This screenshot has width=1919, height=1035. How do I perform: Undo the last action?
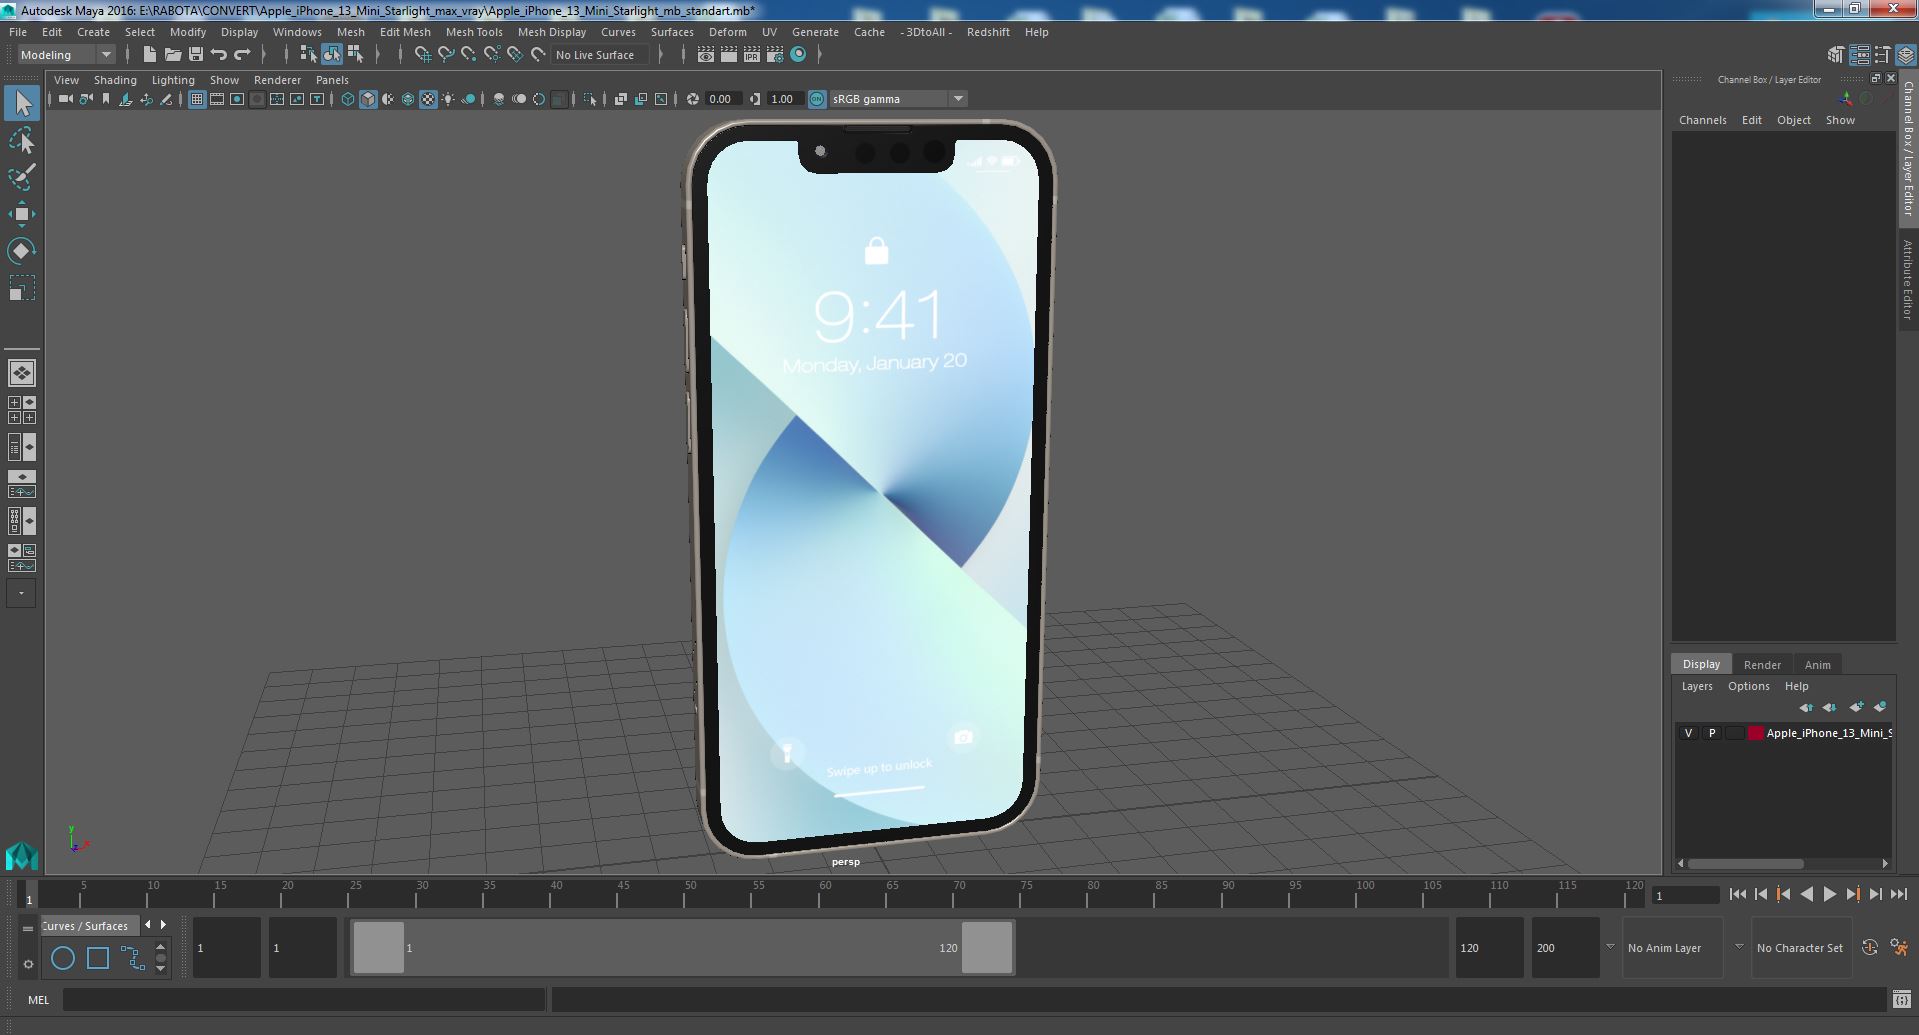coord(219,55)
